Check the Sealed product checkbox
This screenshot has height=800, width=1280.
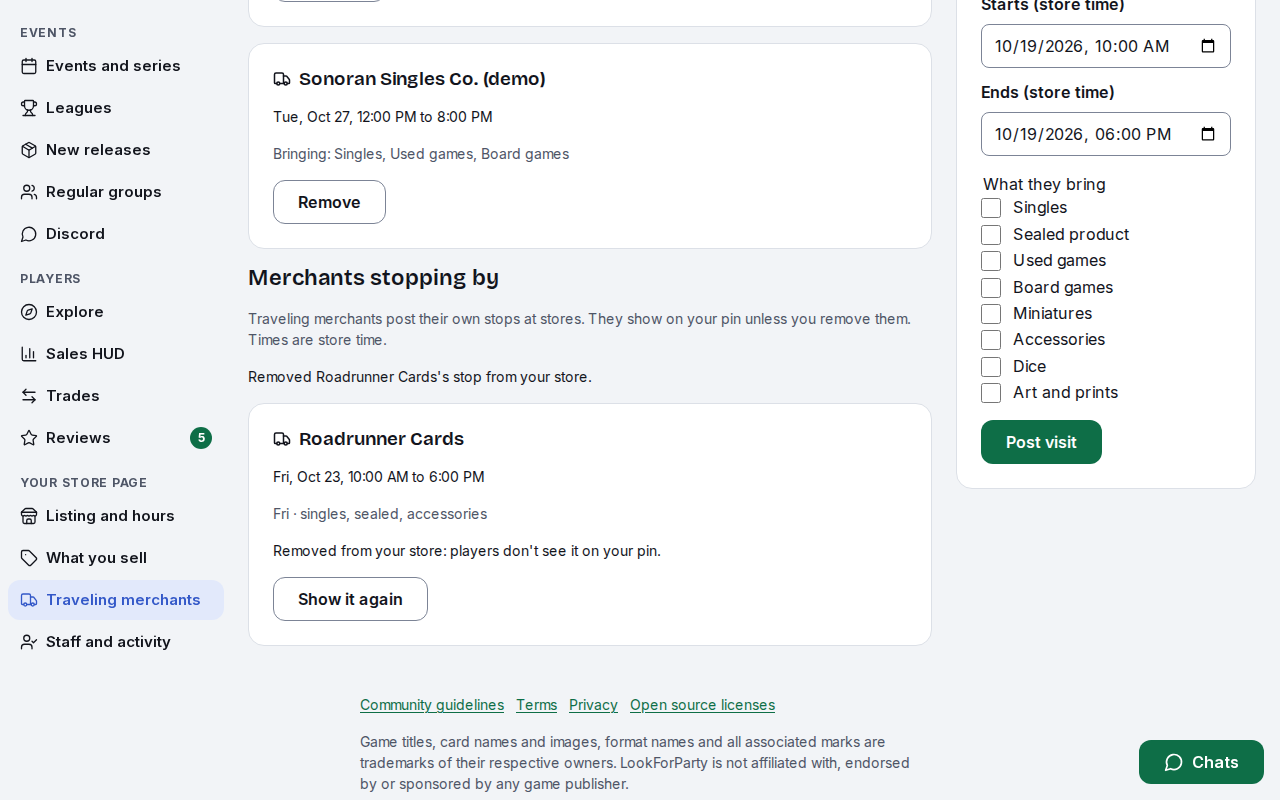coord(991,235)
